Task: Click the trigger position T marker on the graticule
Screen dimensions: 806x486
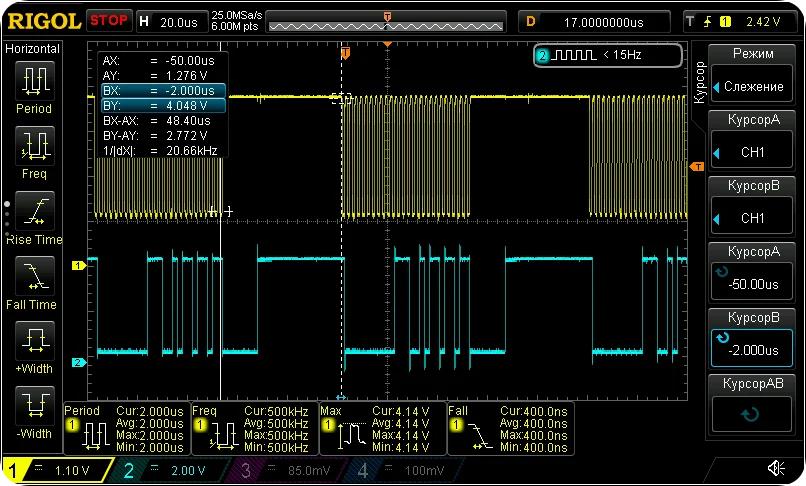Action: 345,52
